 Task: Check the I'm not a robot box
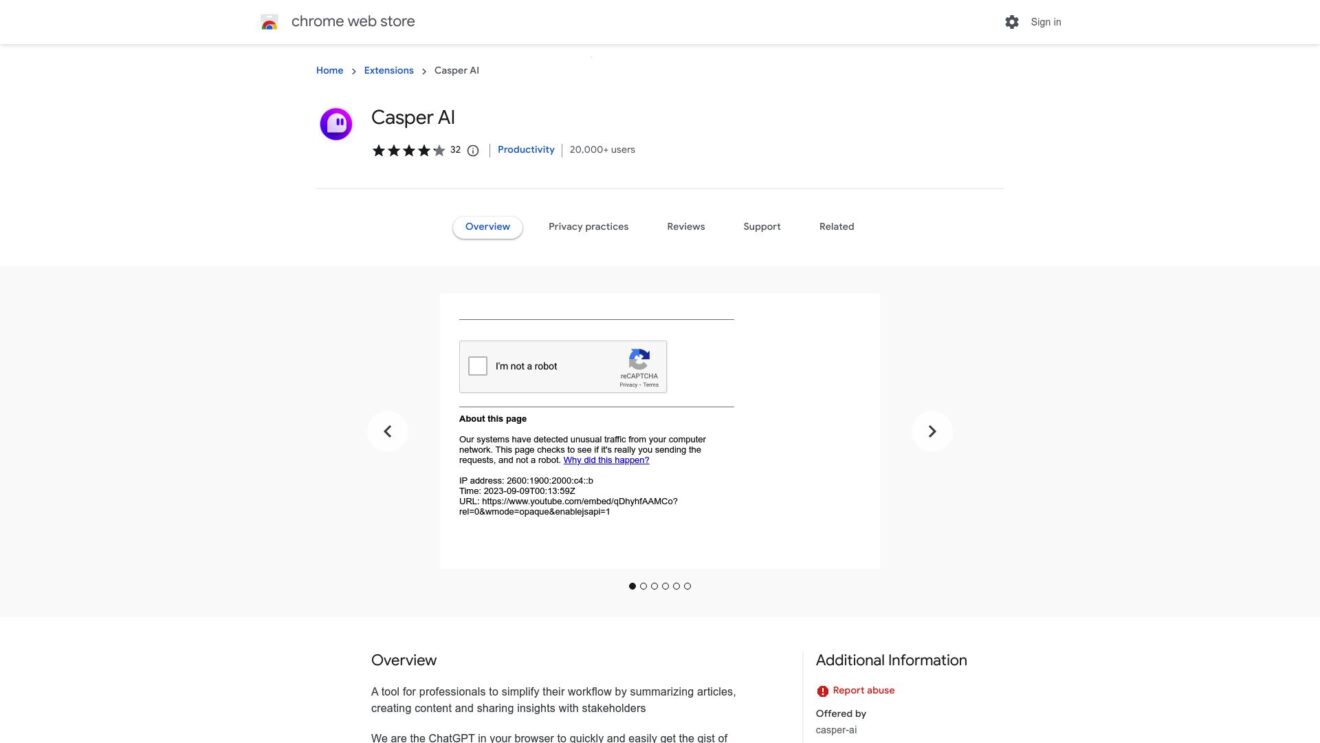point(477,366)
